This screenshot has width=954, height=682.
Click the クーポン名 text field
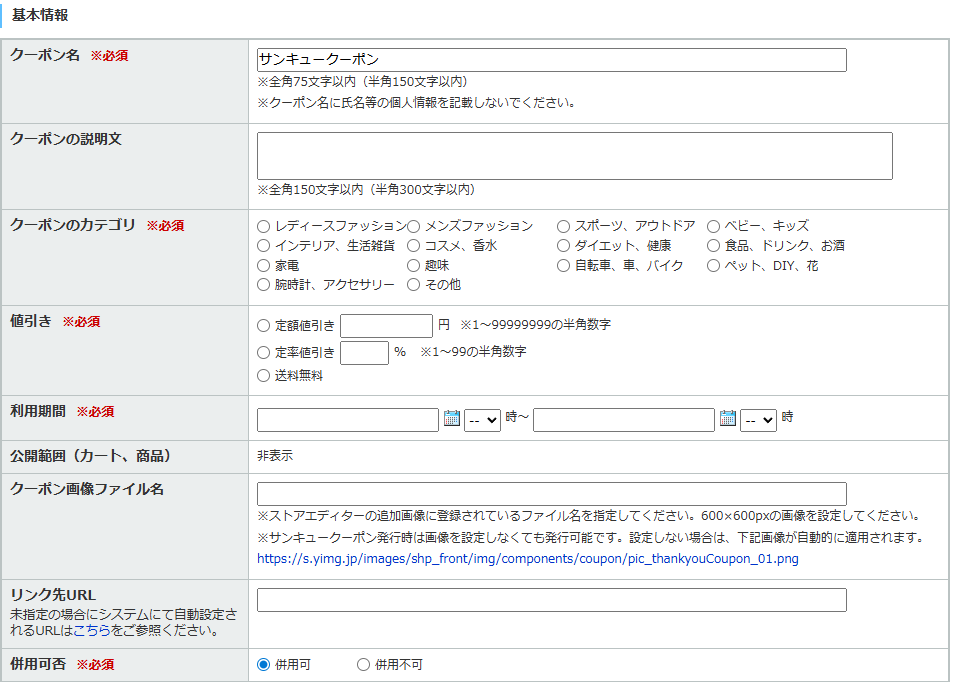point(551,60)
